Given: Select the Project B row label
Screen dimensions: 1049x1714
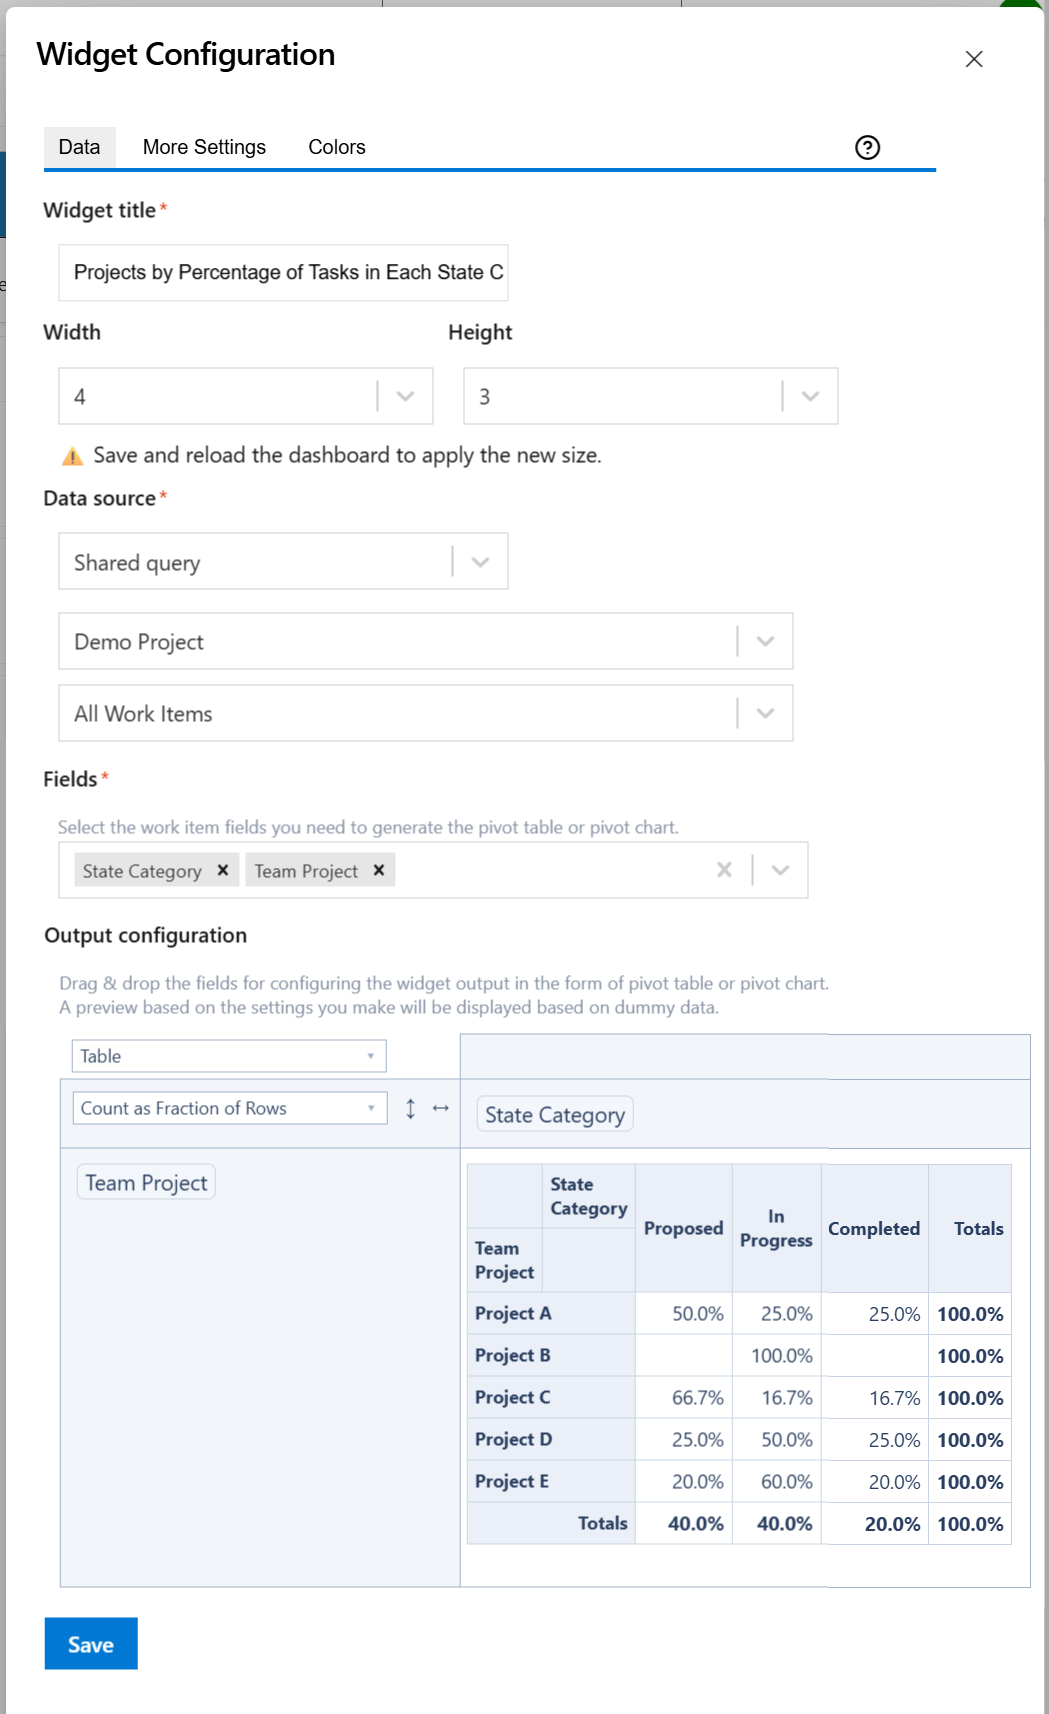Looking at the screenshot, I should tap(551, 1355).
